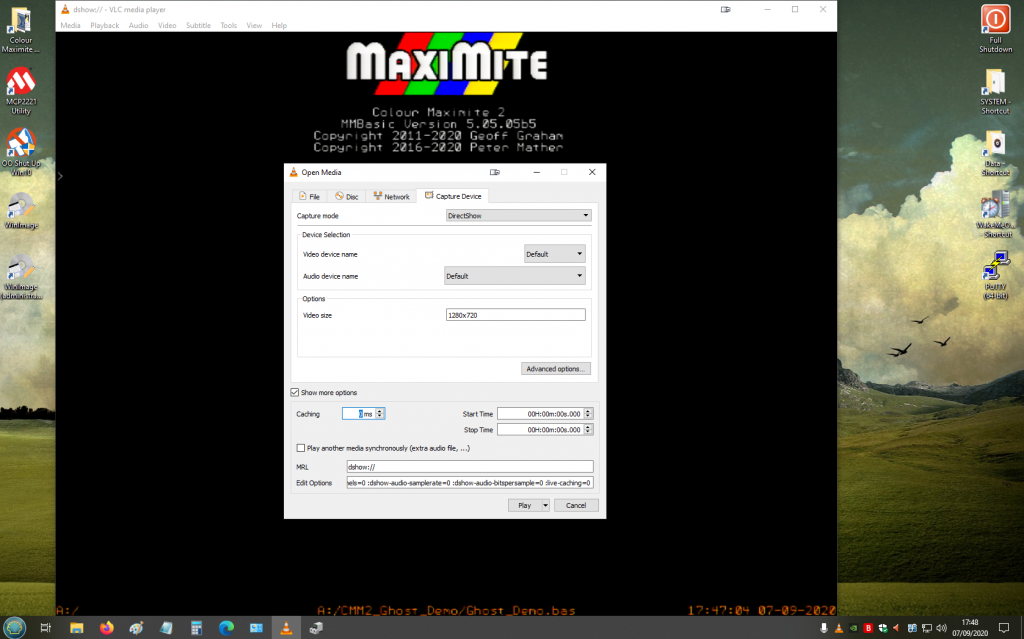Viewport: 1024px width, 639px height.
Task: Expand the Play button dropdown arrow
Action: click(x=545, y=506)
